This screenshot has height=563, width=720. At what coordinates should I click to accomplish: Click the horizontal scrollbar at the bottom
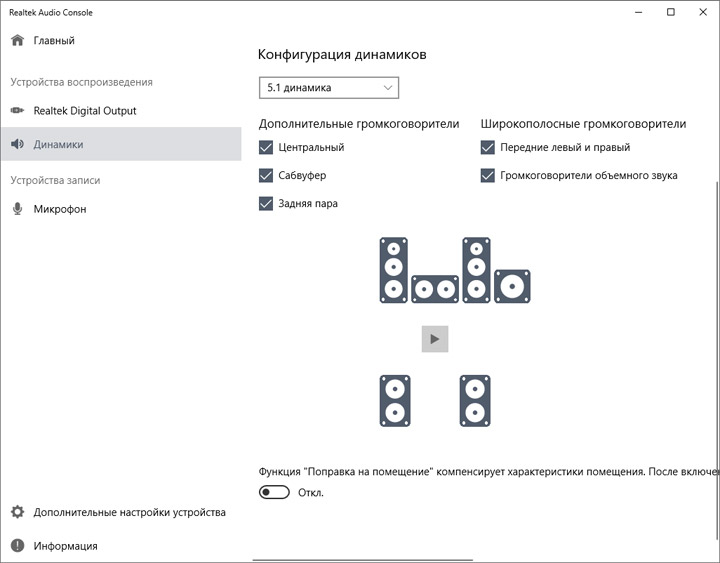tap(400, 560)
